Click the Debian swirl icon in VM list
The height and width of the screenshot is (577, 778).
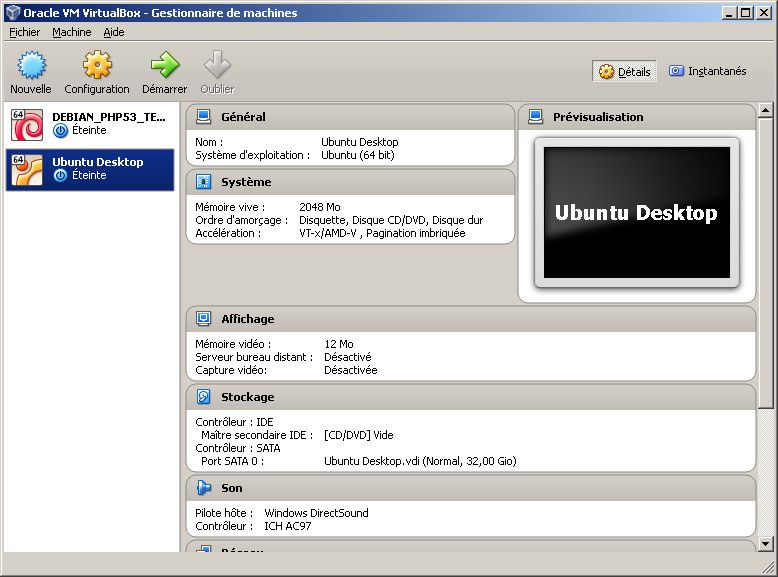pyautogui.click(x=27, y=125)
